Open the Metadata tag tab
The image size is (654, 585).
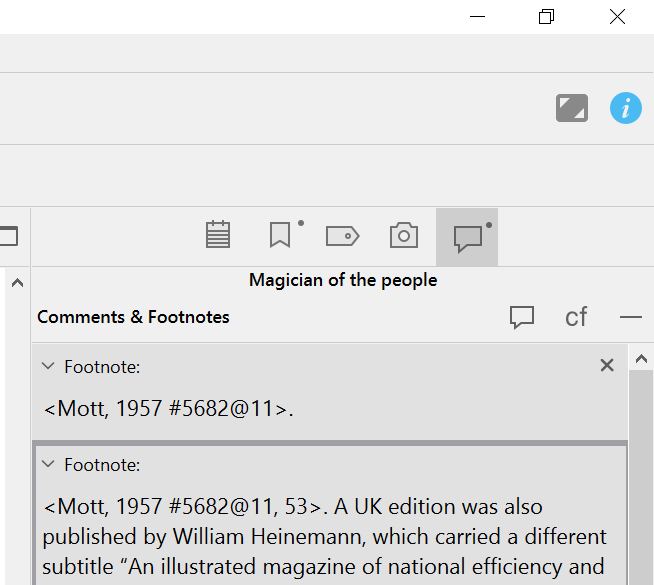tap(342, 236)
